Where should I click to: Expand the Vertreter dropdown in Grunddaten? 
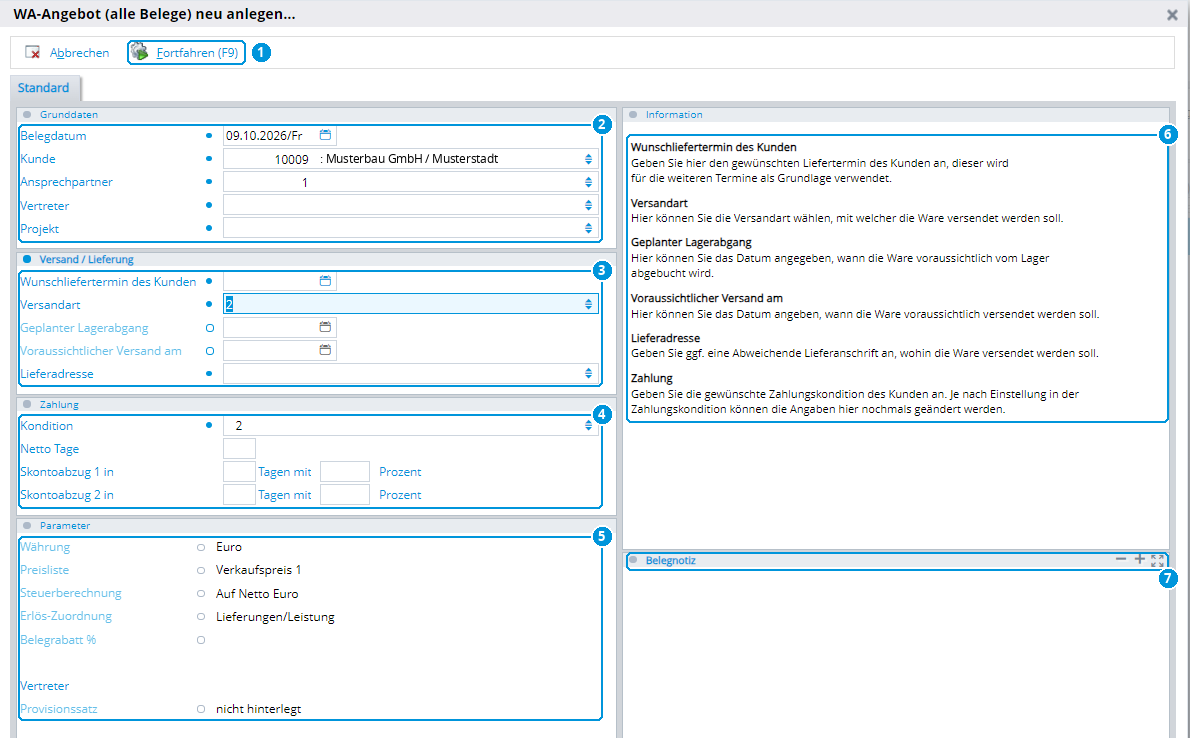[588, 205]
